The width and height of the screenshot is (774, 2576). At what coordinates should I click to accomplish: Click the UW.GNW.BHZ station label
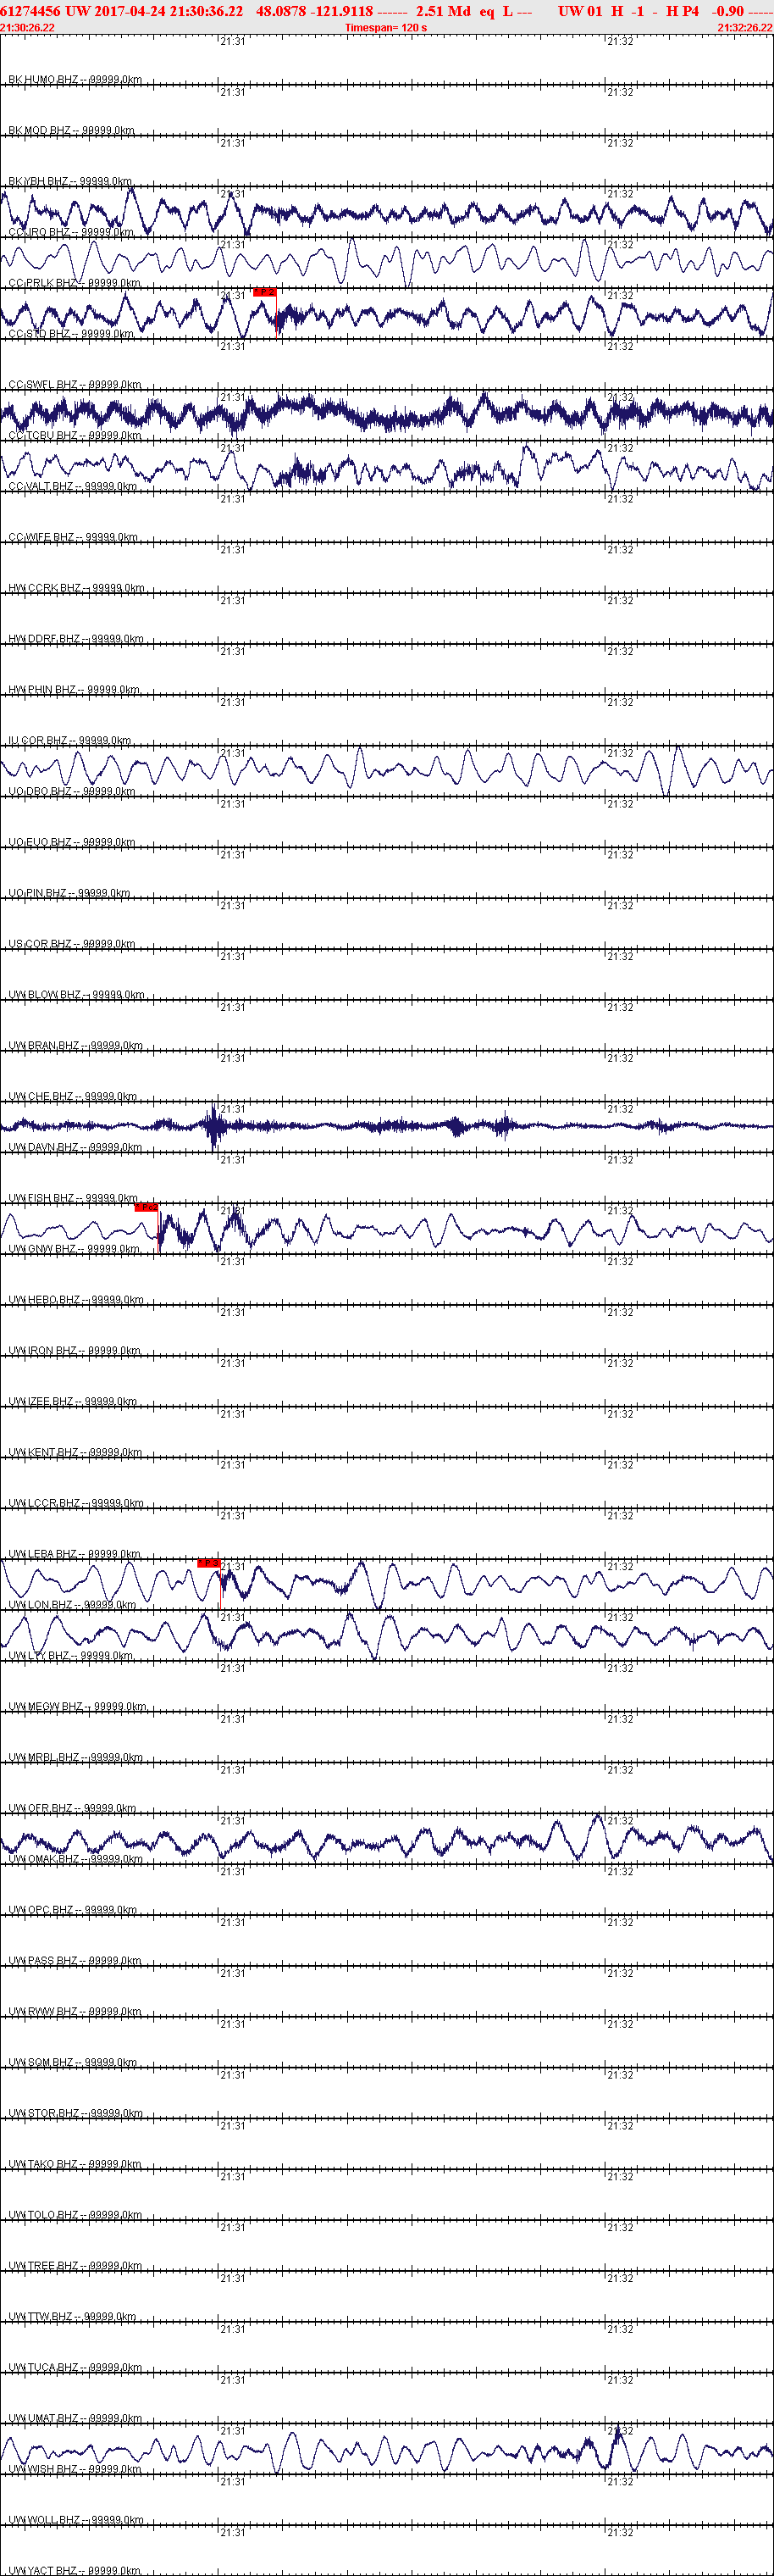point(74,1249)
